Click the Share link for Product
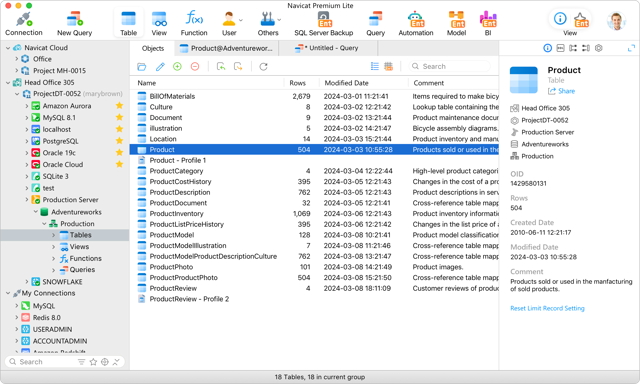 coord(561,91)
